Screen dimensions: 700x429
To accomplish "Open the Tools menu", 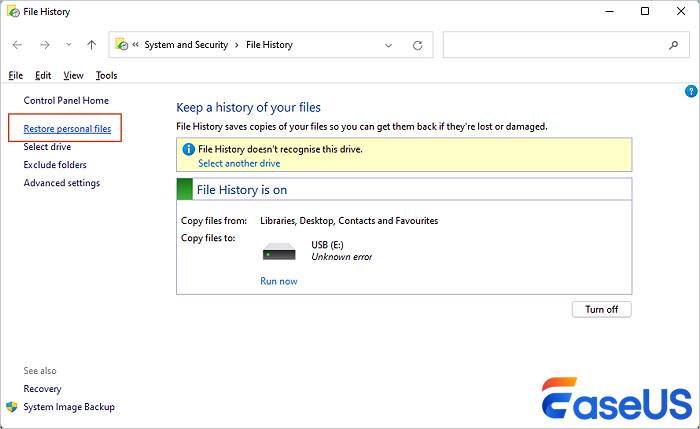I will tap(106, 75).
